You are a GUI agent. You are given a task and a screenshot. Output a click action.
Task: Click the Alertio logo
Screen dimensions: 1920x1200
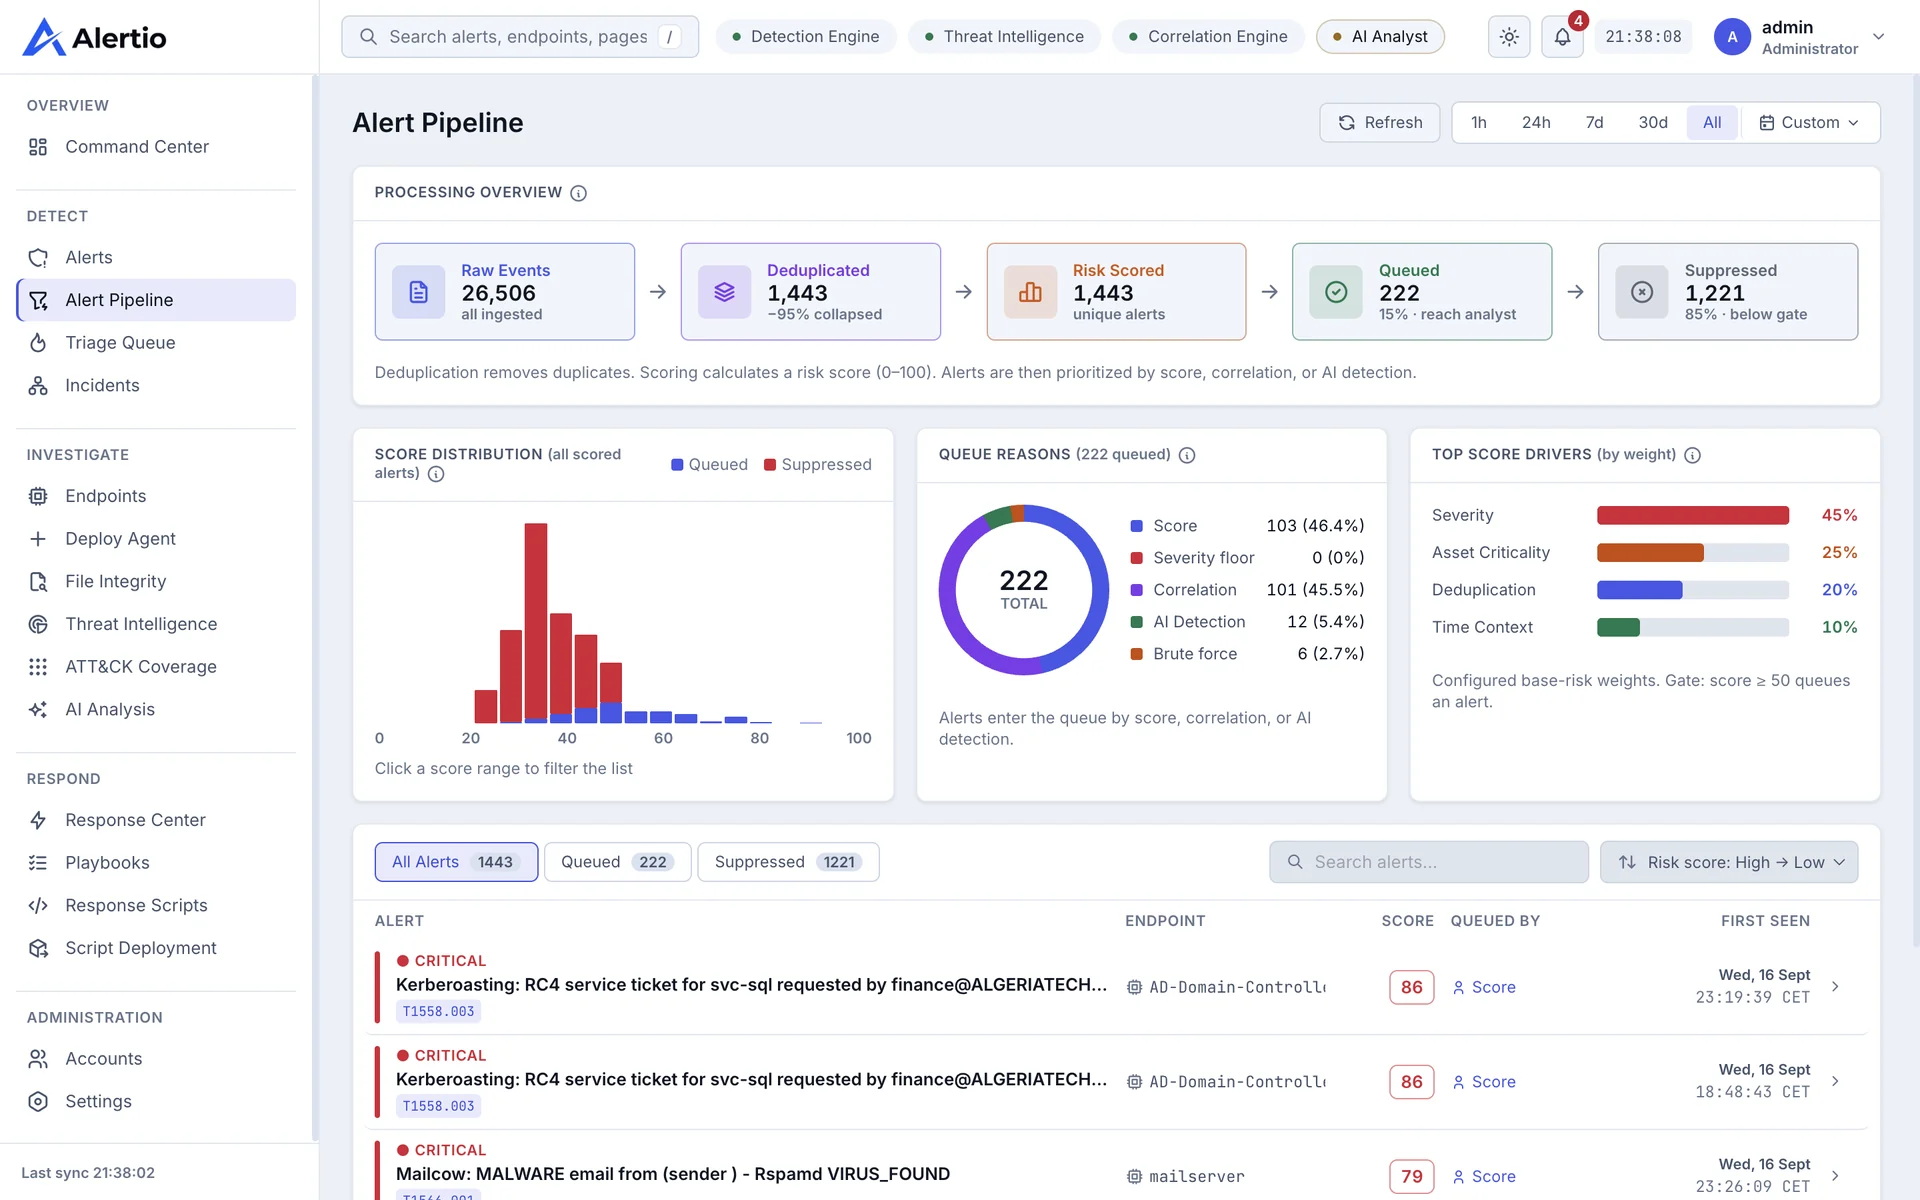point(95,37)
